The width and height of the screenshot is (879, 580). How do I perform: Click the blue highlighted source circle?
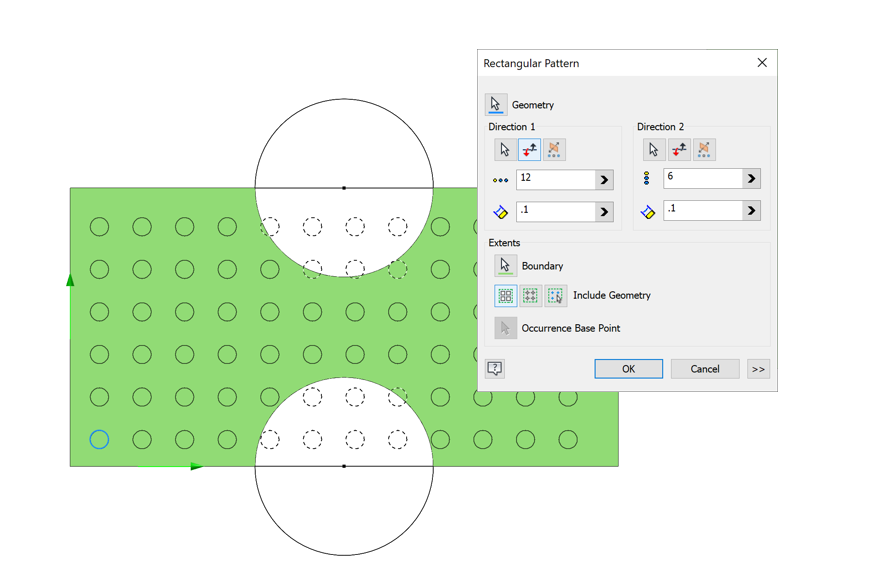coord(99,439)
